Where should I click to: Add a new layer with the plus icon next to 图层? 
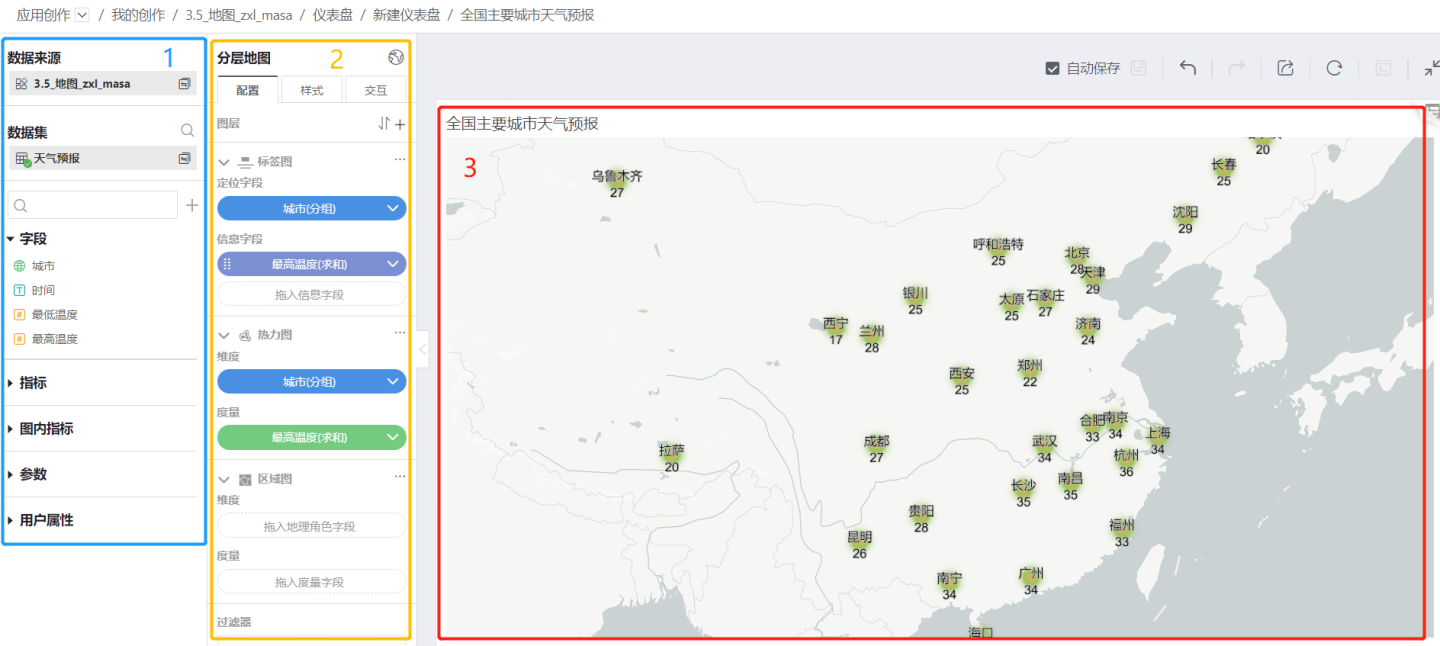[x=400, y=124]
